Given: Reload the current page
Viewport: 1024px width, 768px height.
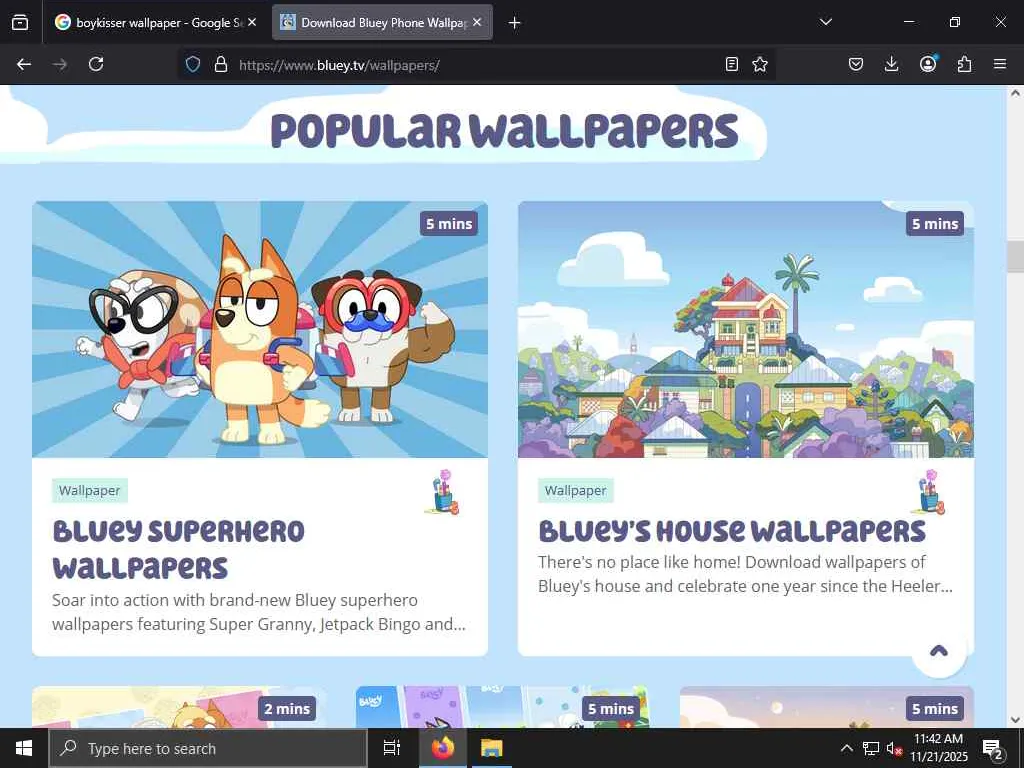Looking at the screenshot, I should (x=96, y=64).
